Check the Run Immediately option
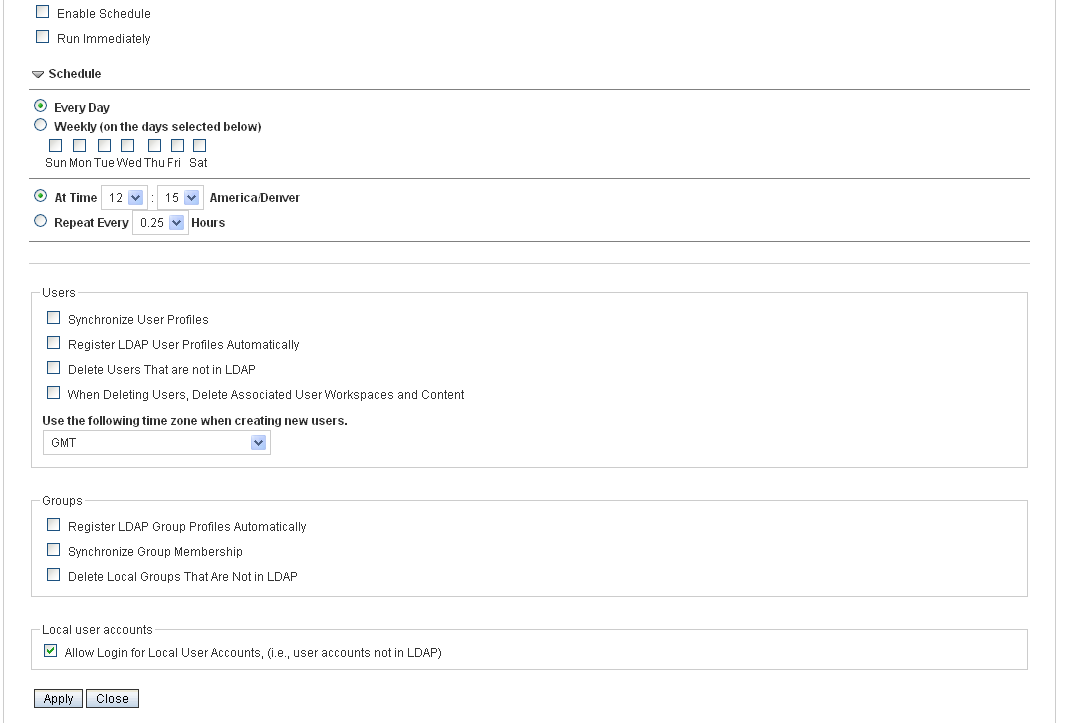The width and height of the screenshot is (1066, 723). (42, 38)
